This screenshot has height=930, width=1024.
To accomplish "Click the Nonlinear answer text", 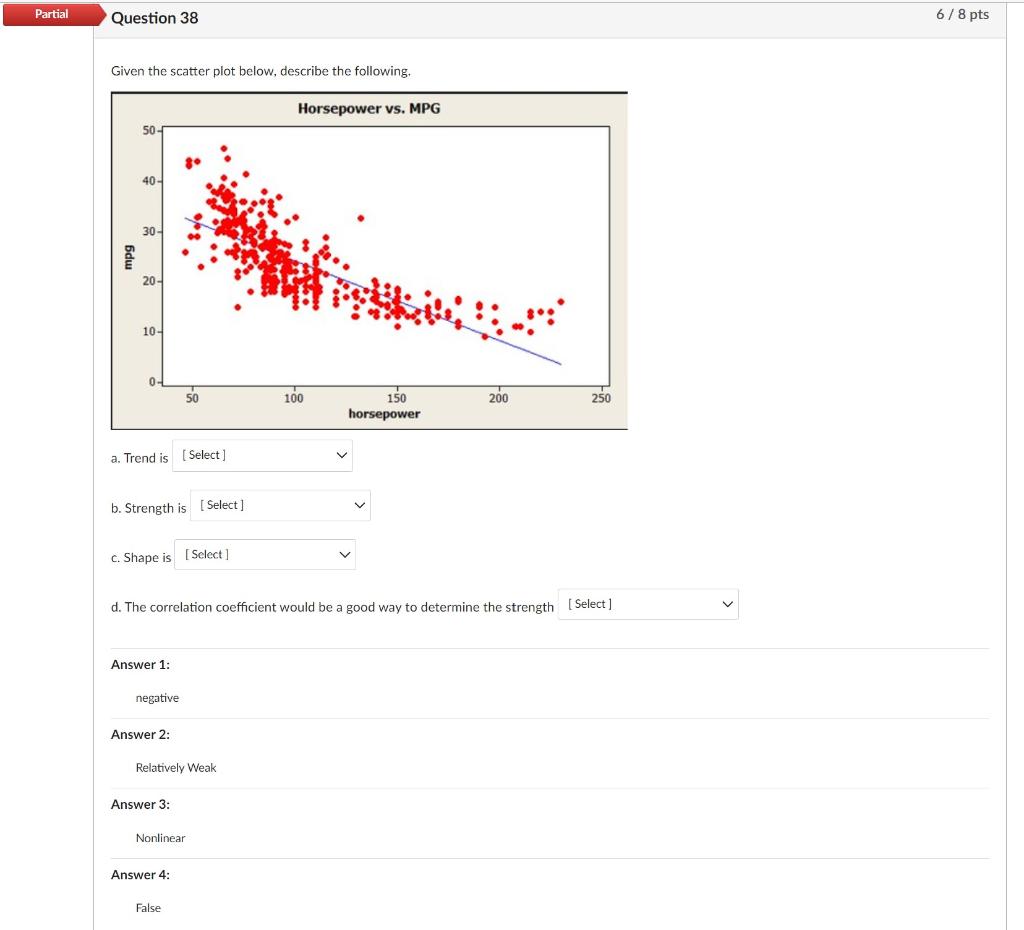I will click(x=160, y=837).
